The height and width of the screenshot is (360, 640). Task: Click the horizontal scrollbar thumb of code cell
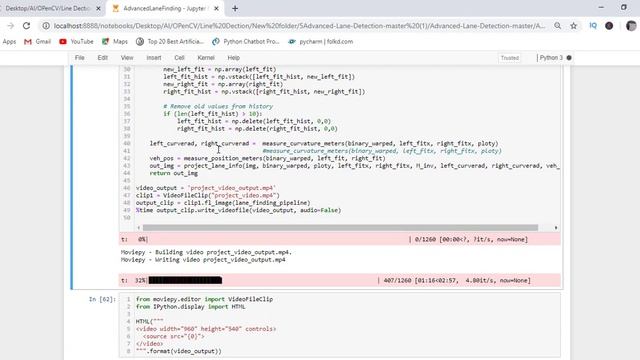coord(340,228)
